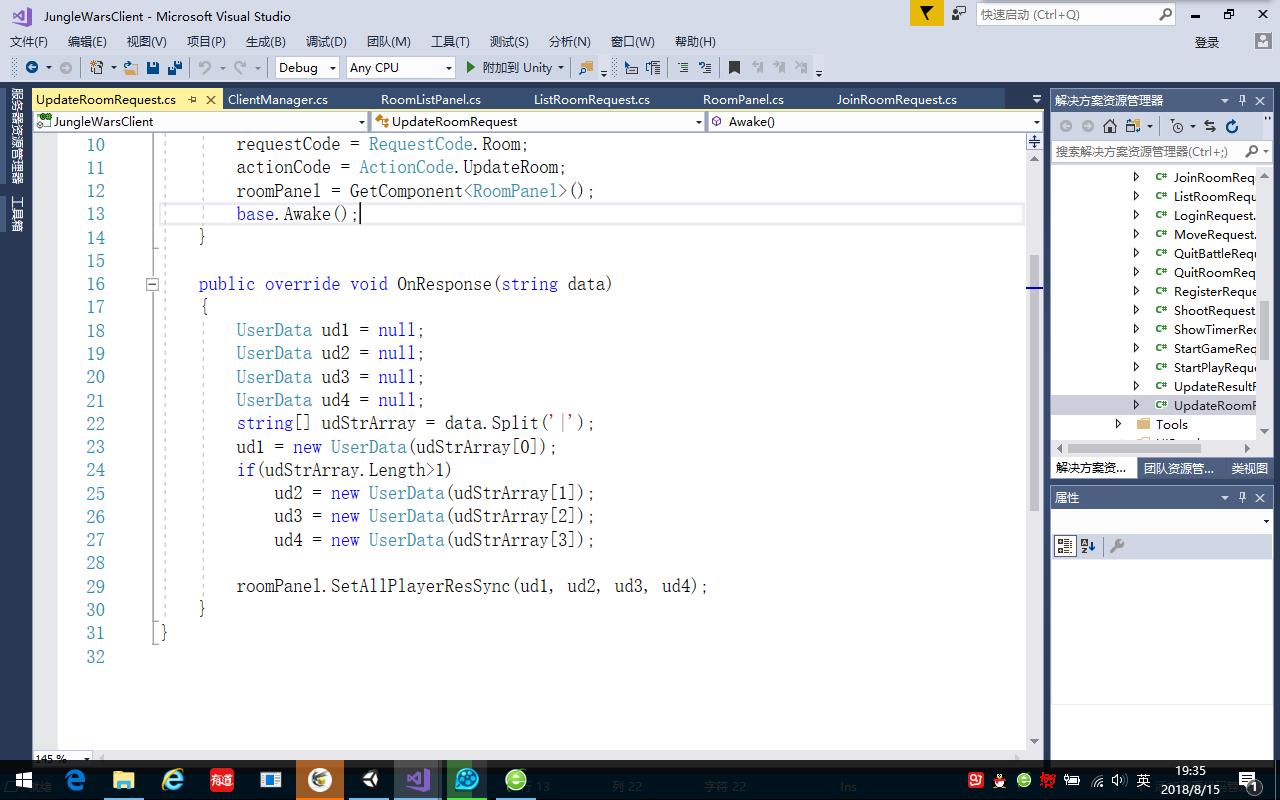1280x800 pixels.
Task: Click the Properties panel Alphabetical sort icon
Action: [1088, 546]
